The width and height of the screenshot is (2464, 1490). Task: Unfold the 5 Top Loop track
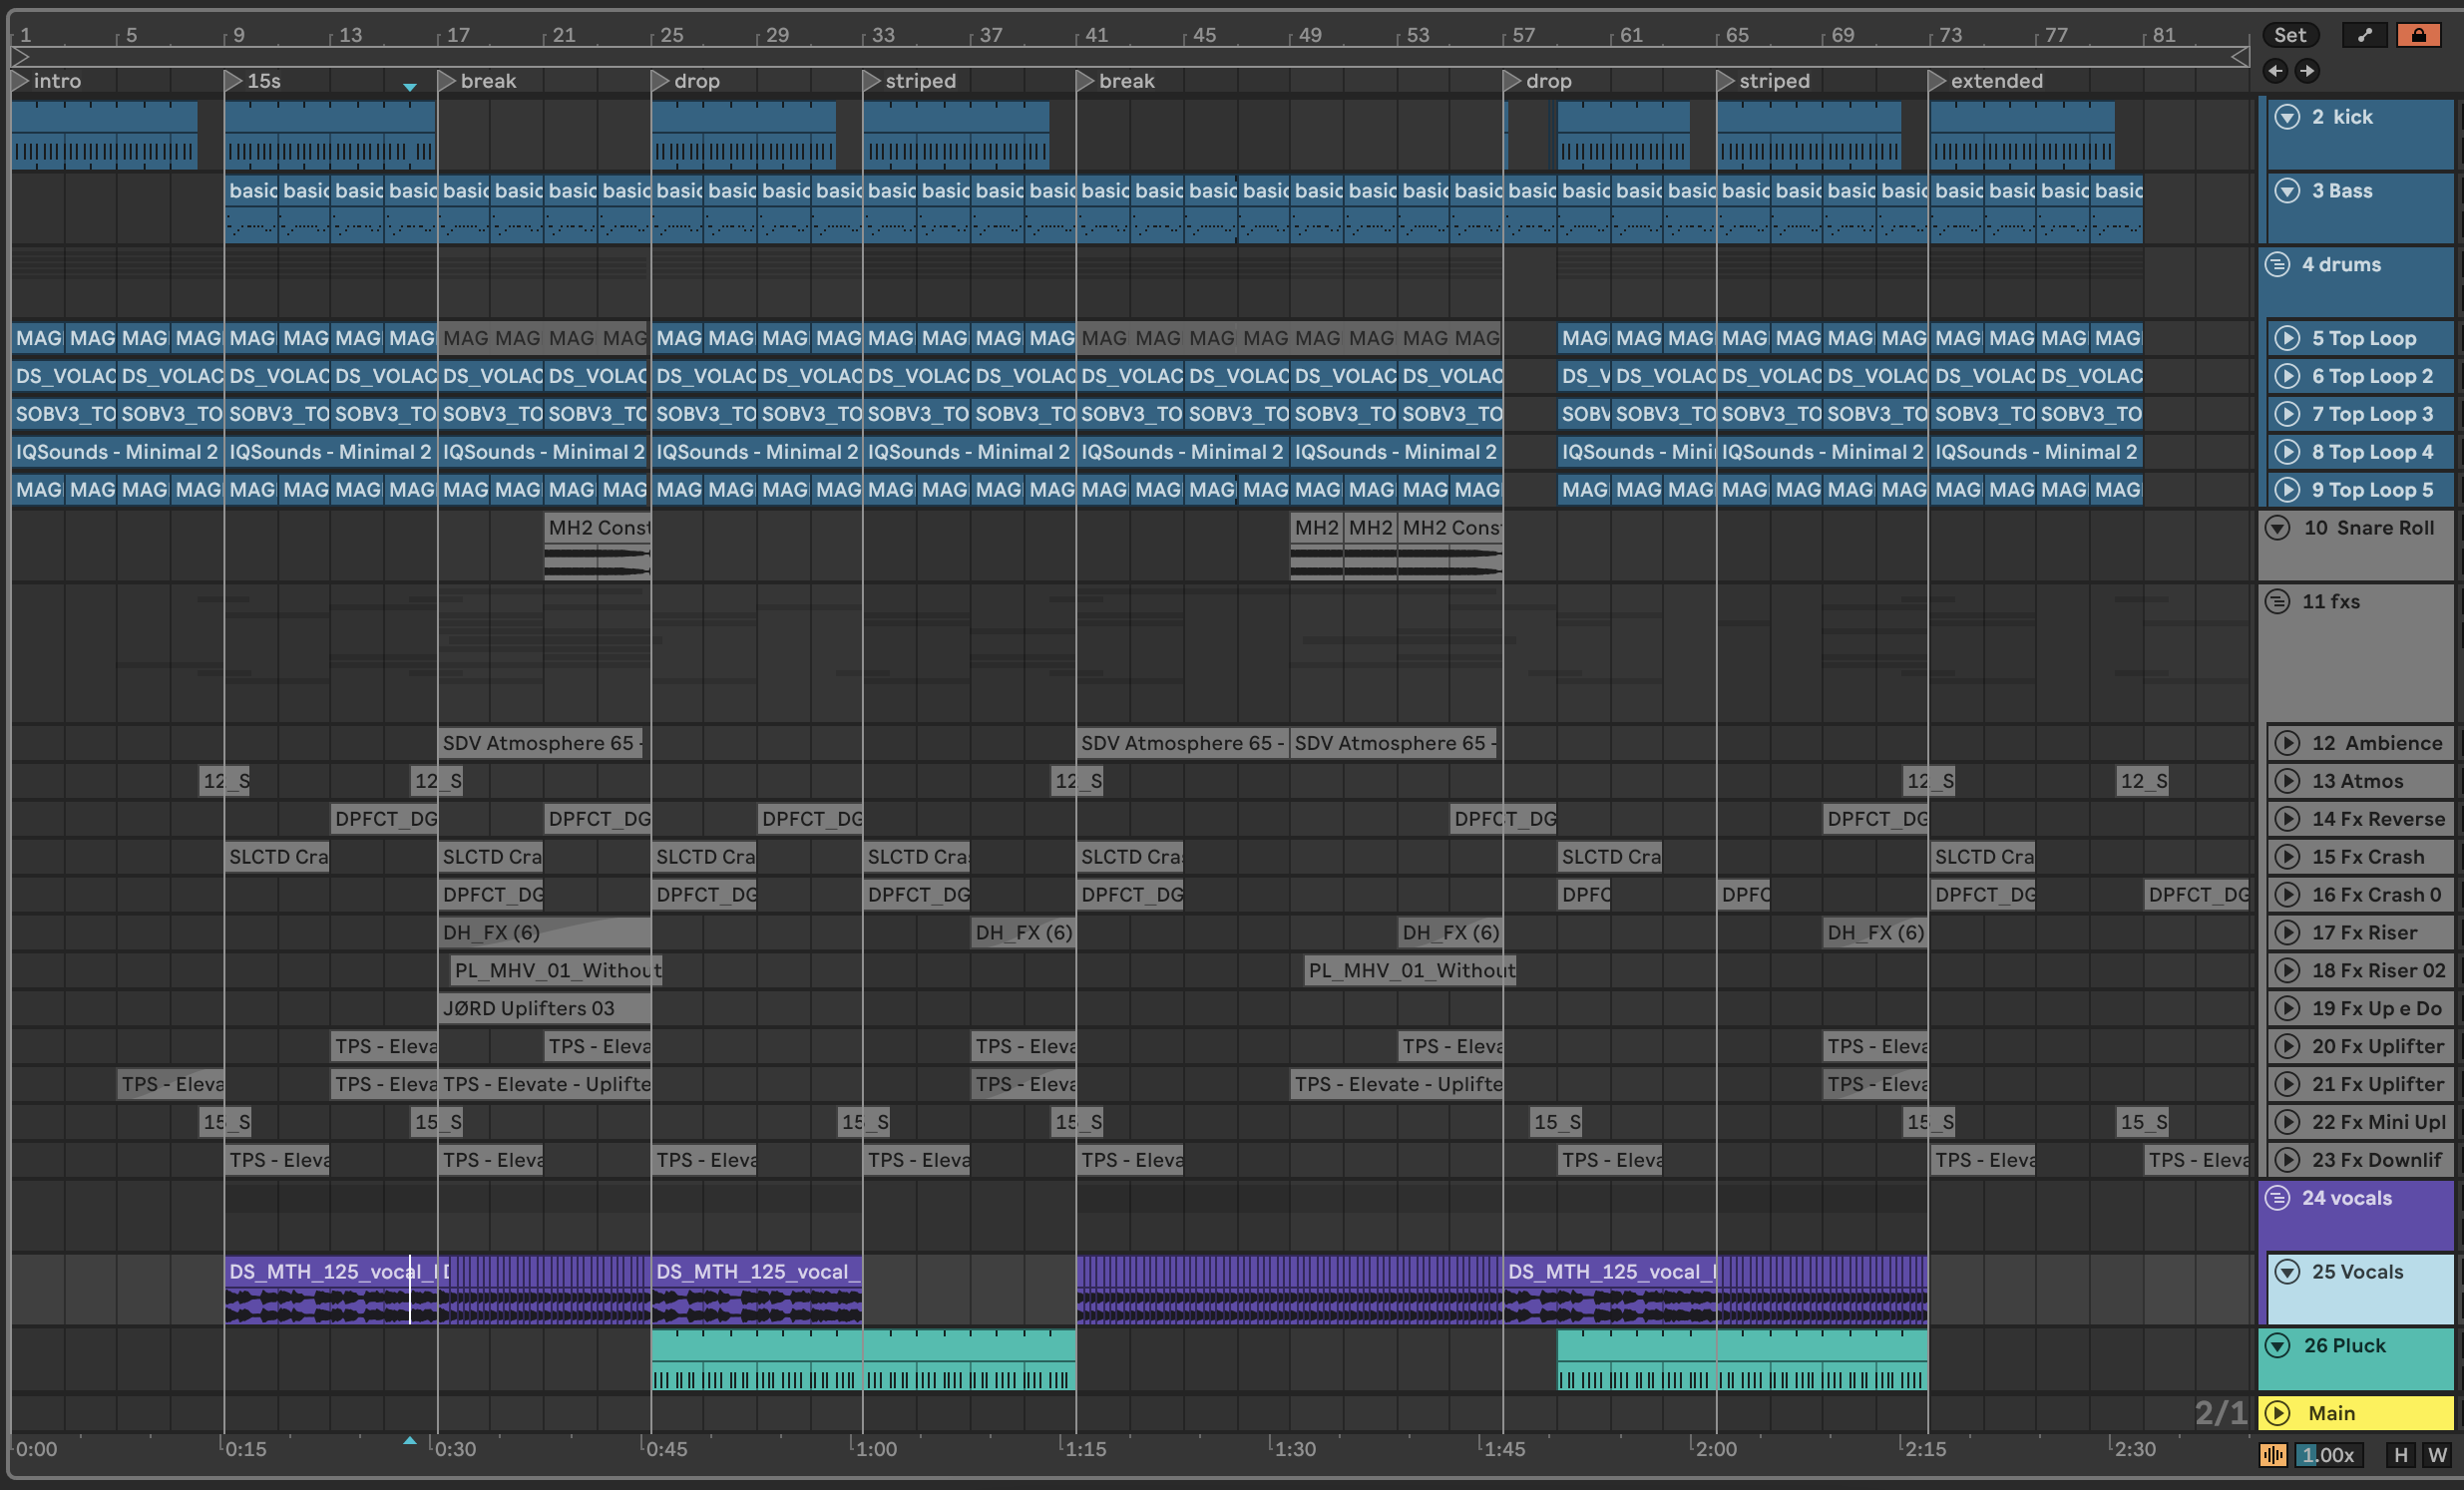[x=2287, y=339]
